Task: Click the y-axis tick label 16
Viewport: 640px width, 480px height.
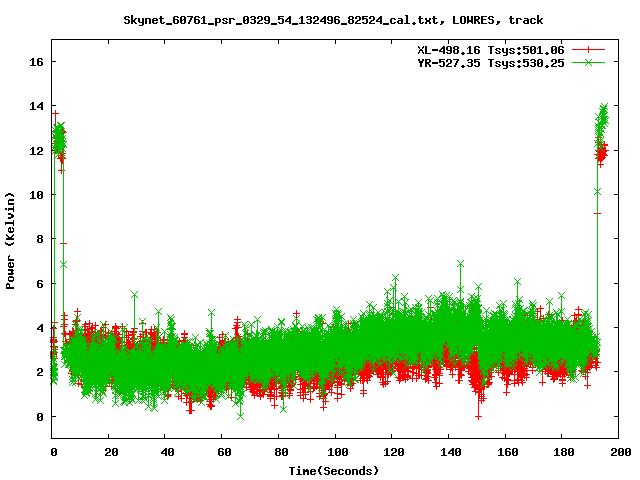Action: pos(36,62)
